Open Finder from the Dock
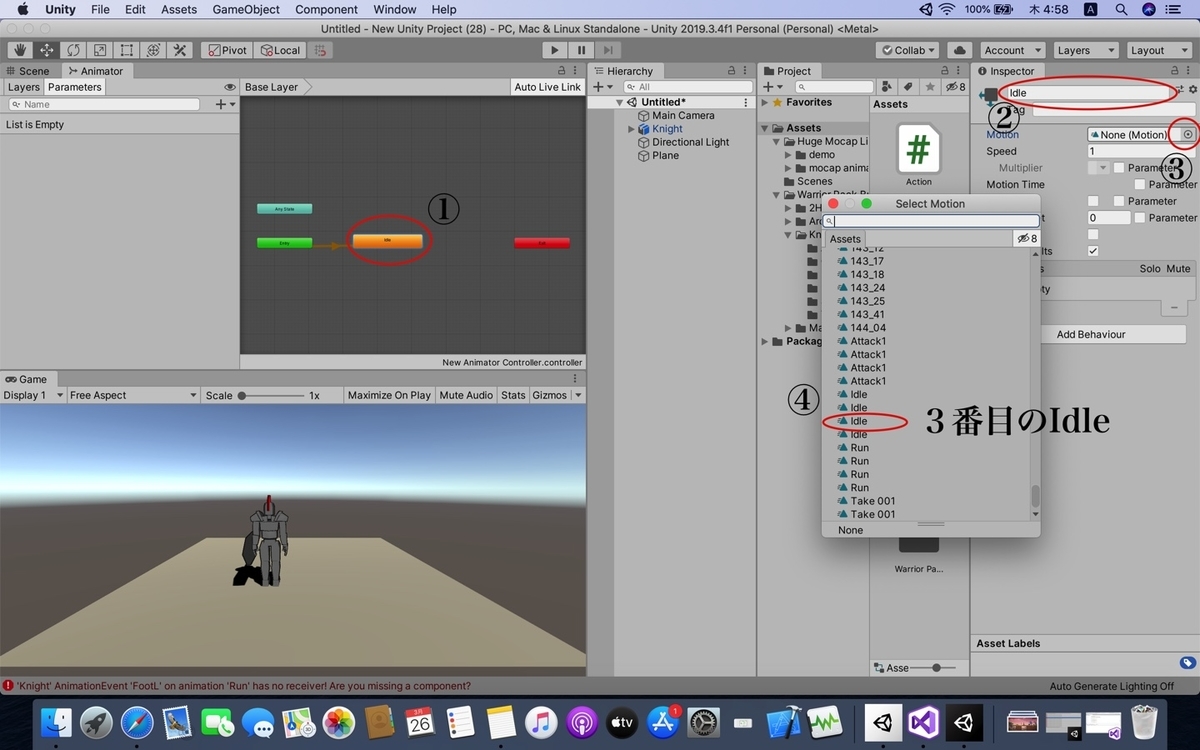Screen dimensions: 1200x750 58,722
